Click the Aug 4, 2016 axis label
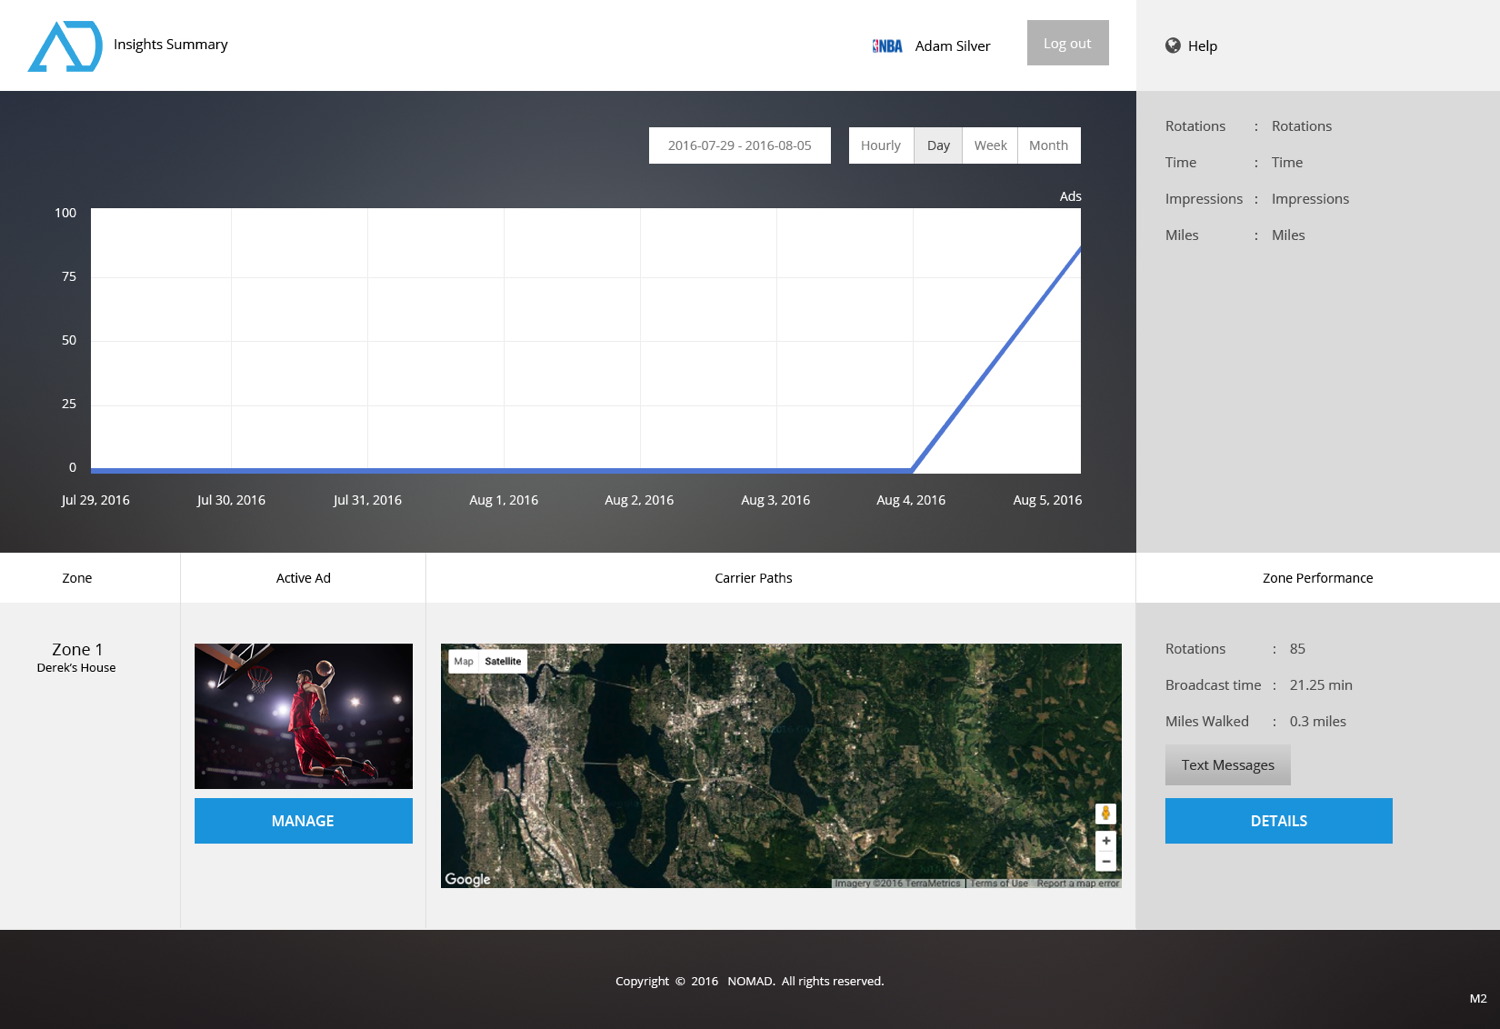This screenshot has height=1029, width=1500. click(x=911, y=500)
